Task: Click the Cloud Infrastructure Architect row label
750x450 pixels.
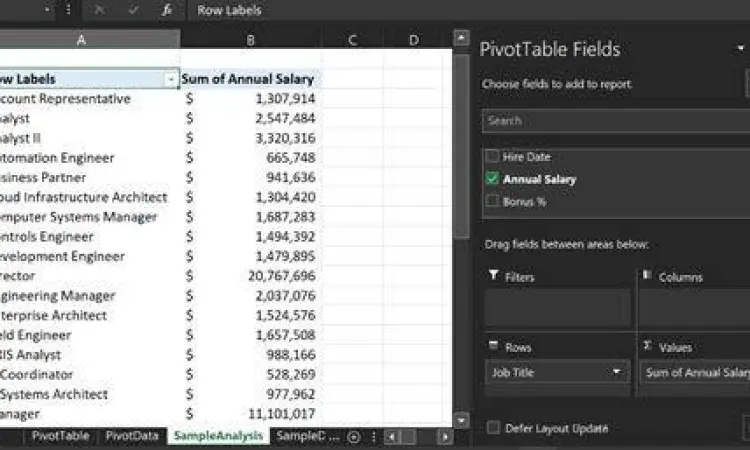Action: tap(84, 198)
